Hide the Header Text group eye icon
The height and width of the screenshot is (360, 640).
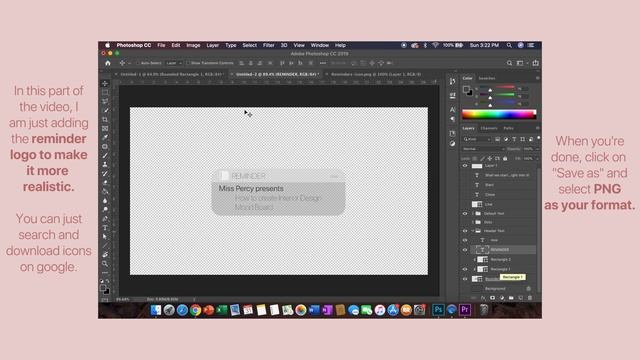464,231
